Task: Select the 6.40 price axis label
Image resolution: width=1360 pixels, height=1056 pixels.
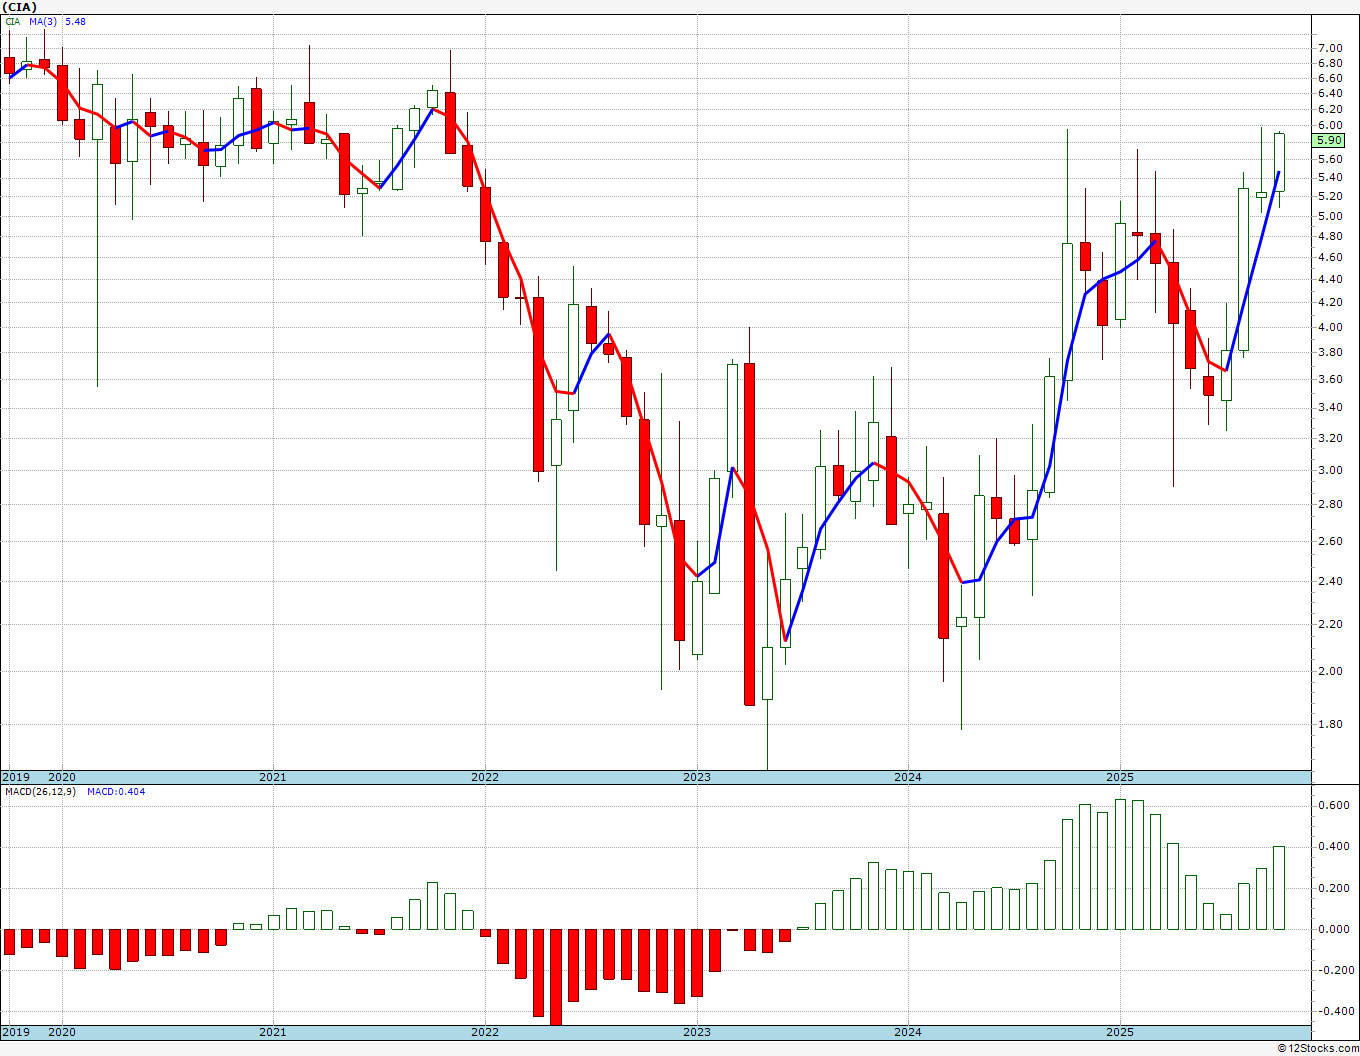Action: click(1330, 93)
